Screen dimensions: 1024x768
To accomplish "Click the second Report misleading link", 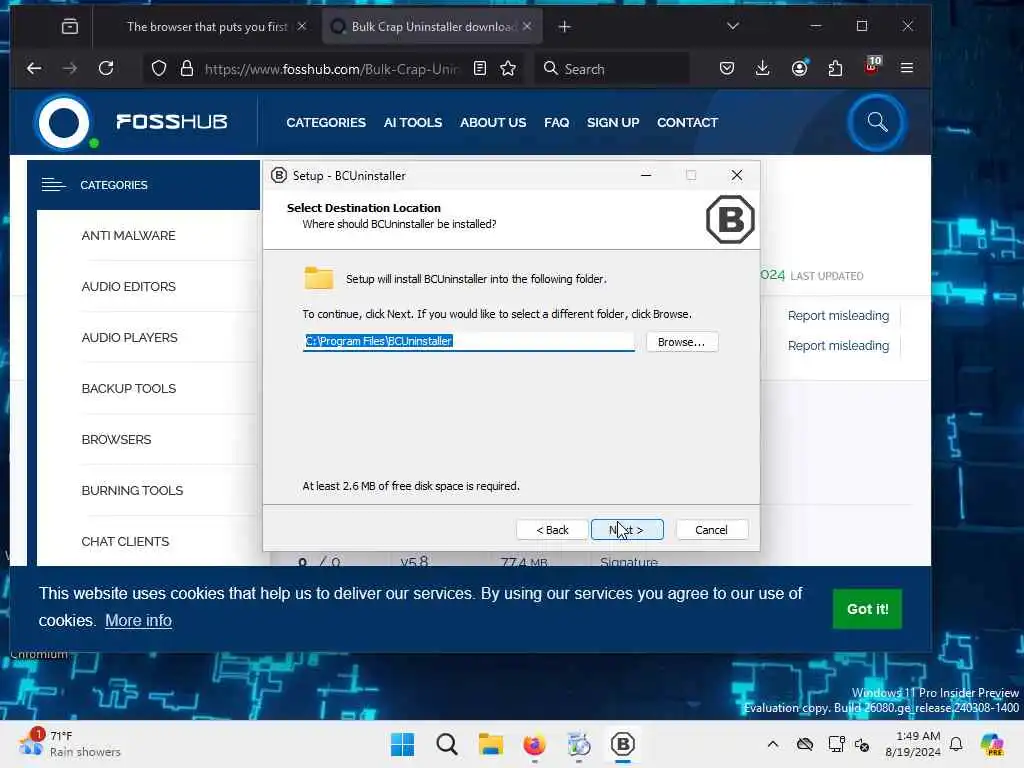I will click(839, 345).
